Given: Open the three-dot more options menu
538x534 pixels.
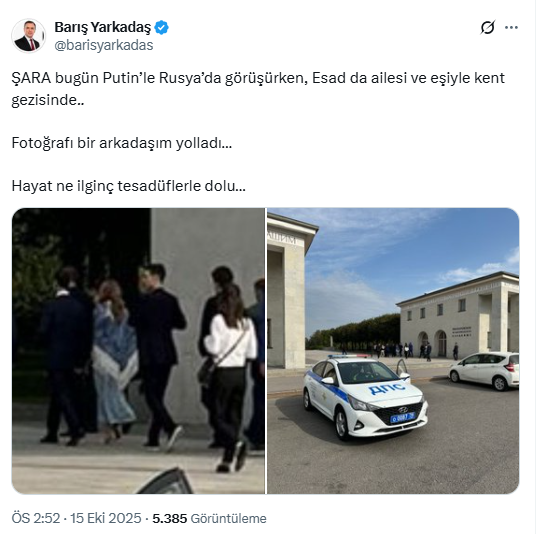Looking at the screenshot, I should tap(511, 28).
